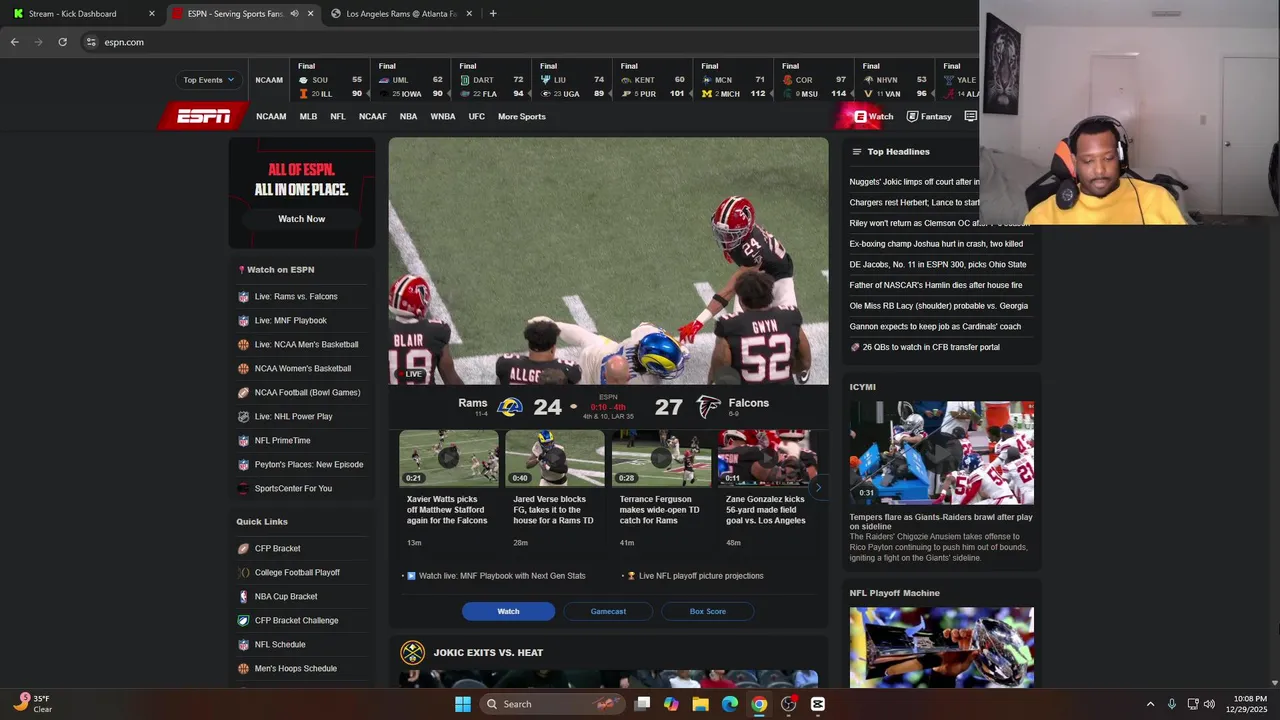Open the SOU vs ILL final score
This screenshot has height=720, width=1280.
pos(330,80)
